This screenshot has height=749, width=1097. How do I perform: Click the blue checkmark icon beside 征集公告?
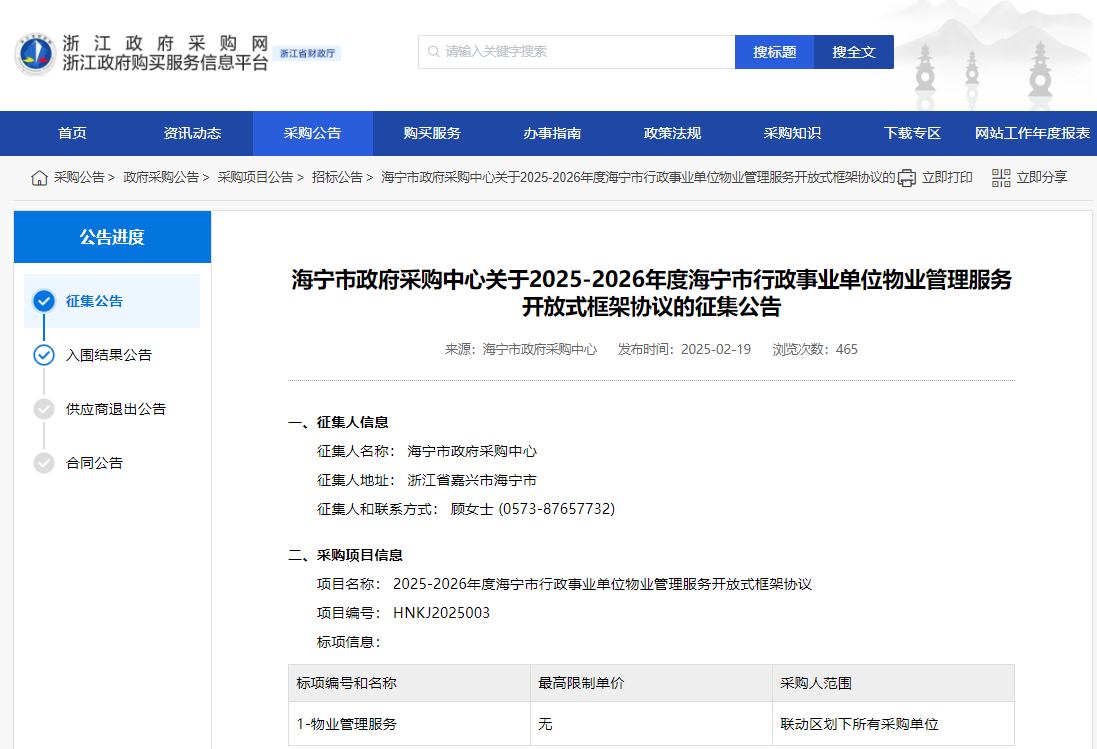pyautogui.click(x=43, y=301)
